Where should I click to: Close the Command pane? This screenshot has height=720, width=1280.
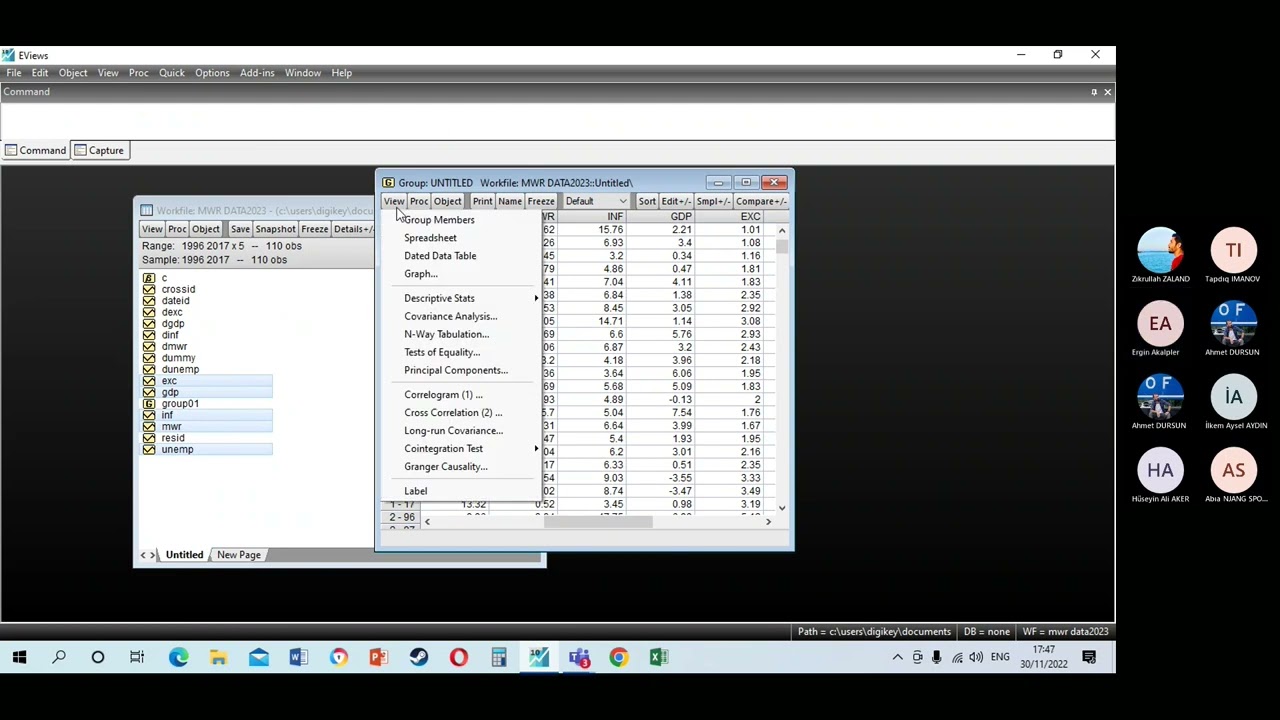(x=1107, y=92)
